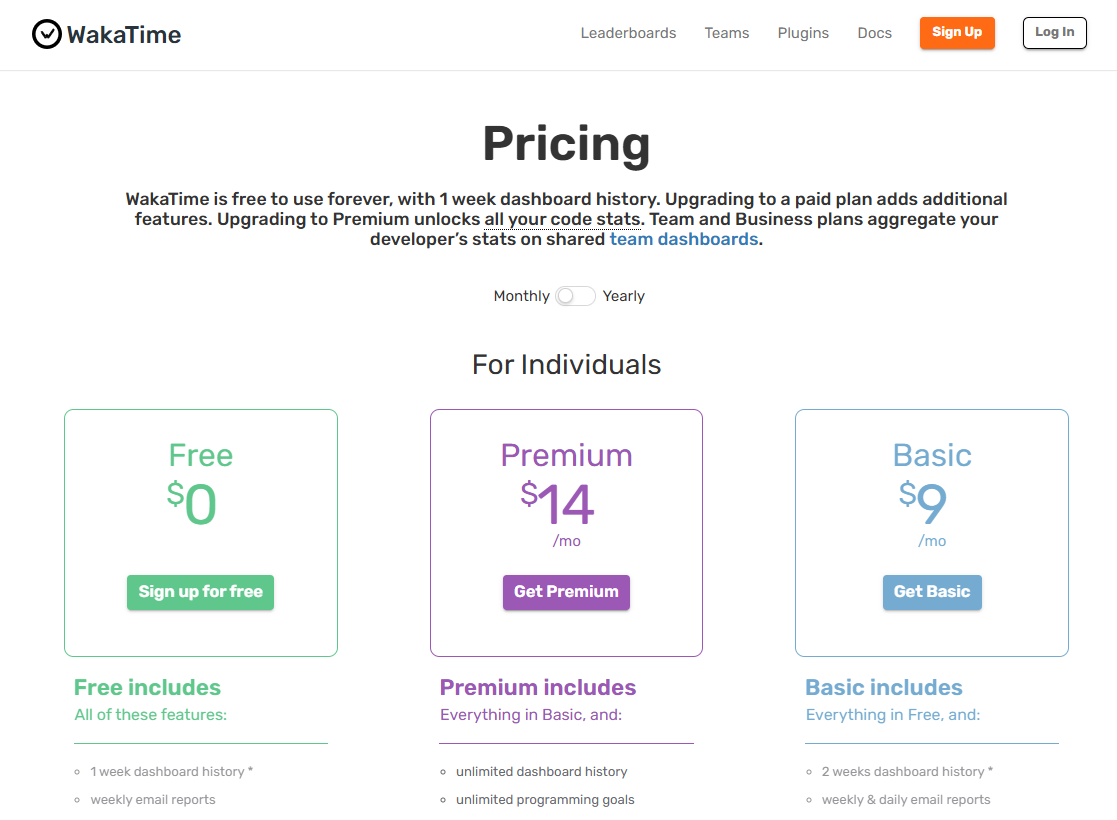Image resolution: width=1117 pixels, height=820 pixels.
Task: Click the Get Premium purple button
Action: click(566, 592)
